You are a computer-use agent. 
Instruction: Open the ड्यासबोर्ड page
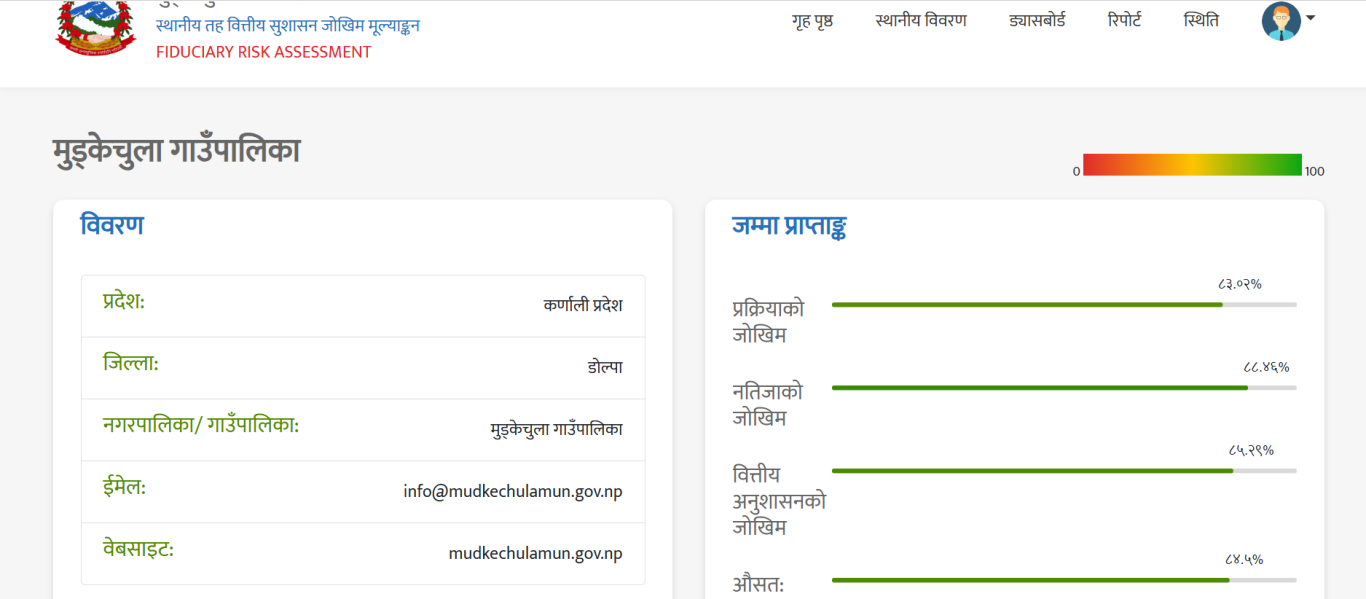[1037, 20]
